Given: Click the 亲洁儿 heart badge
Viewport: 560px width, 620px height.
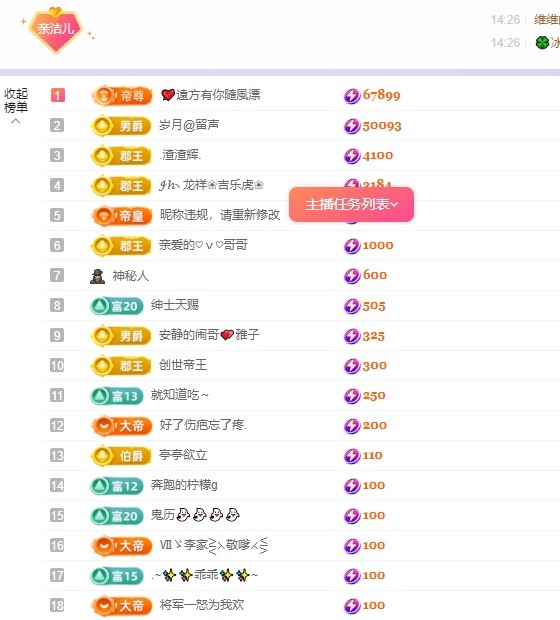Looking at the screenshot, I should (x=55, y=29).
